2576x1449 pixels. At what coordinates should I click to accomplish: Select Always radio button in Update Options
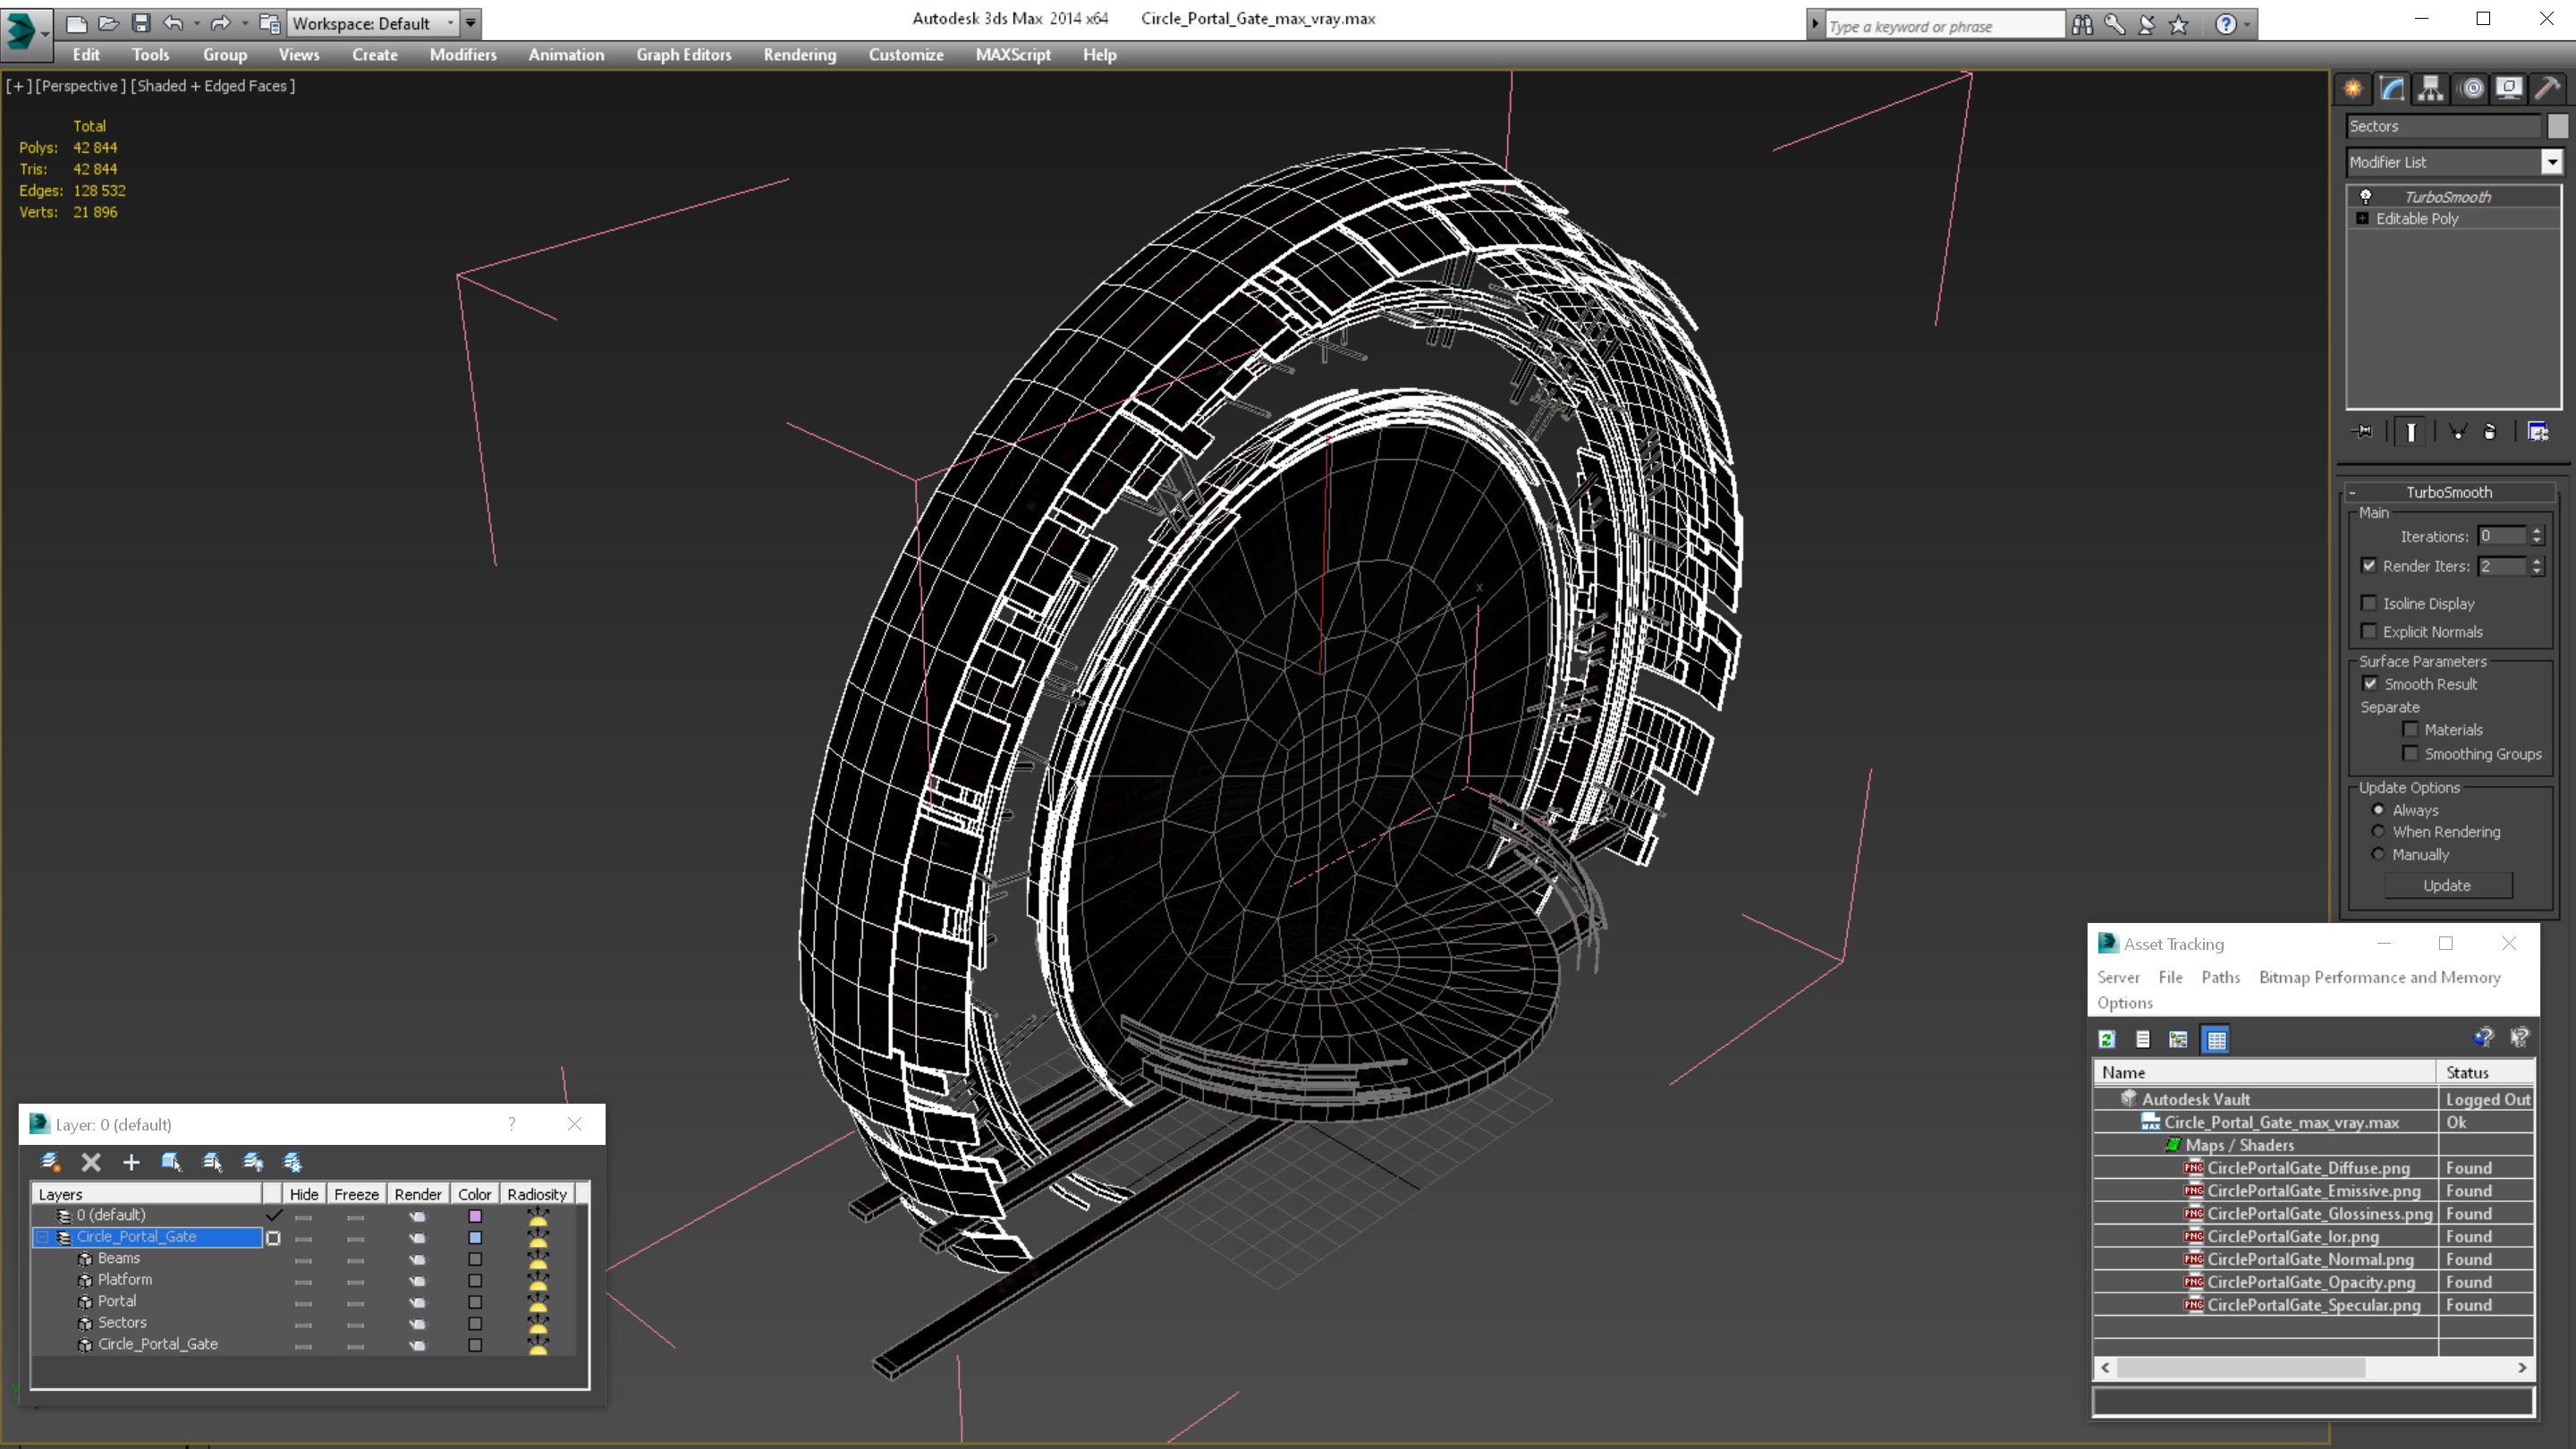[2377, 809]
